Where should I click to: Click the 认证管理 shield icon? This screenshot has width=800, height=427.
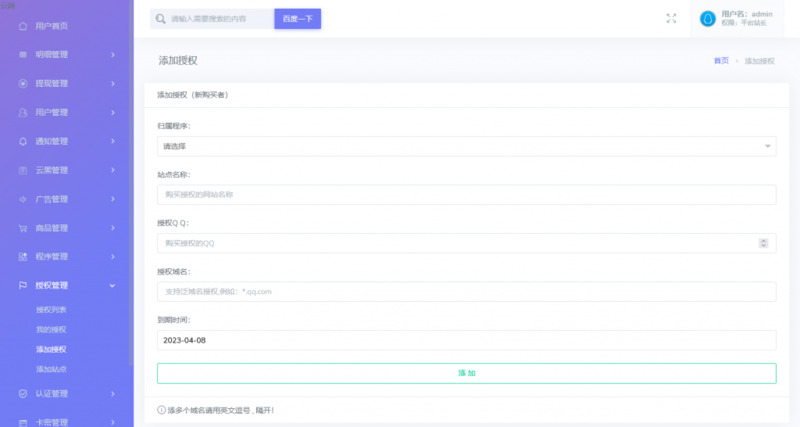tap(23, 393)
